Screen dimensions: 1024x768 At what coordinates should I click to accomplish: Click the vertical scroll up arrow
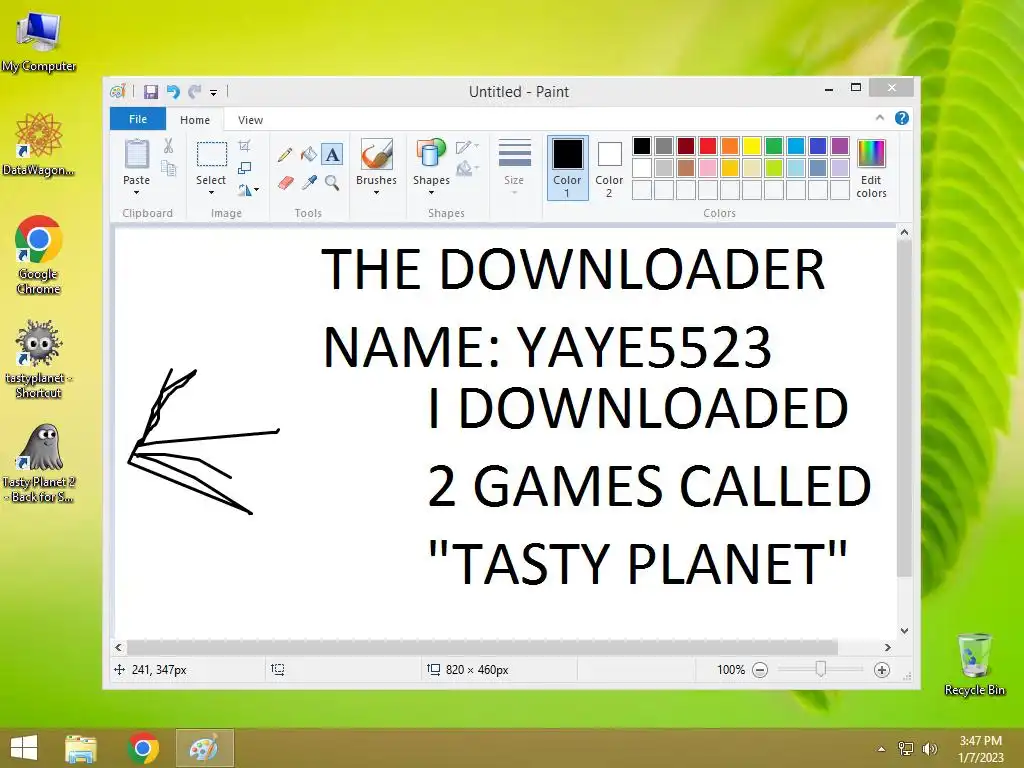(x=904, y=232)
